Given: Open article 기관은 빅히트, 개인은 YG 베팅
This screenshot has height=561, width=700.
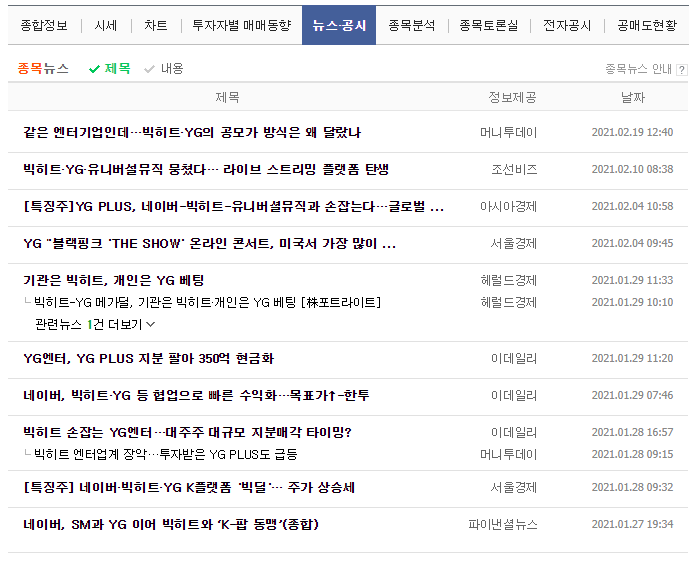Looking at the screenshot, I should 114,281.
